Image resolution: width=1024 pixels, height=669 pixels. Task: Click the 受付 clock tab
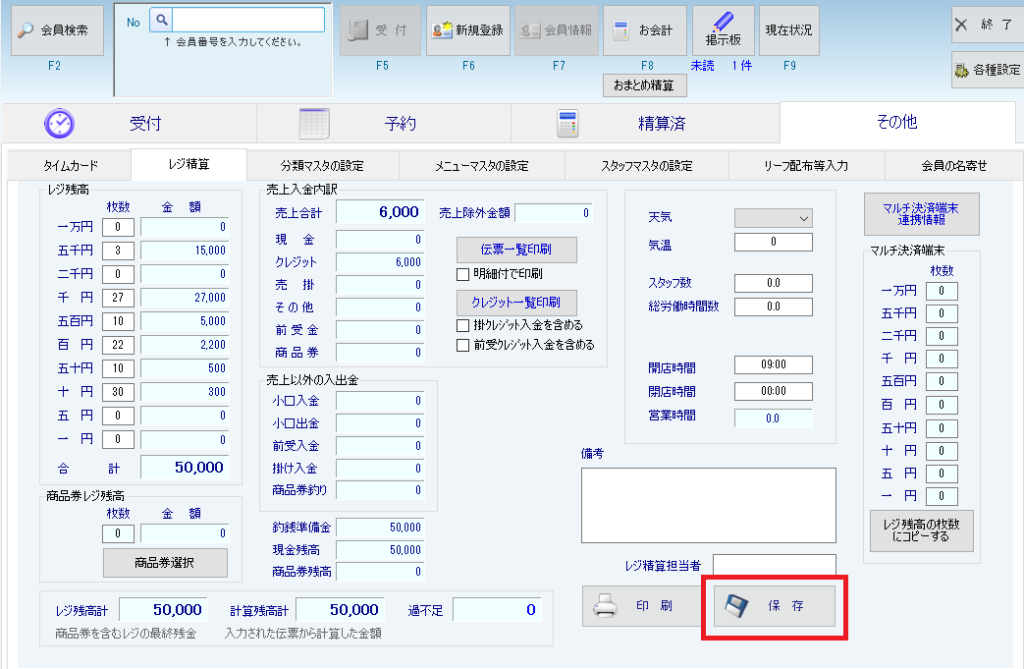tap(128, 123)
